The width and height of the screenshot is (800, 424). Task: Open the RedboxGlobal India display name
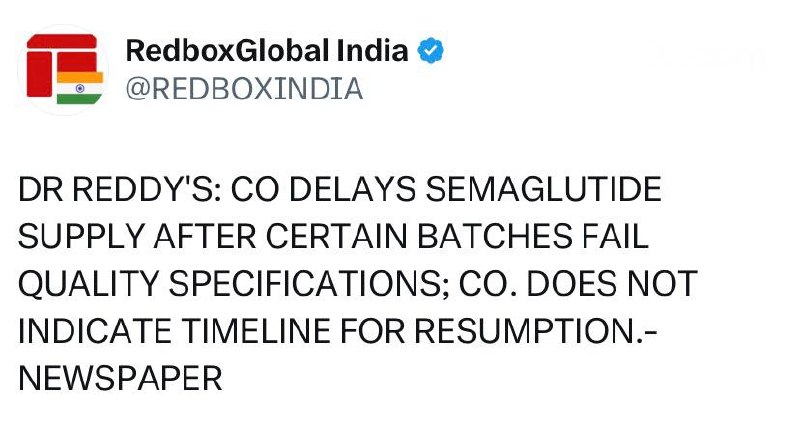[267, 51]
